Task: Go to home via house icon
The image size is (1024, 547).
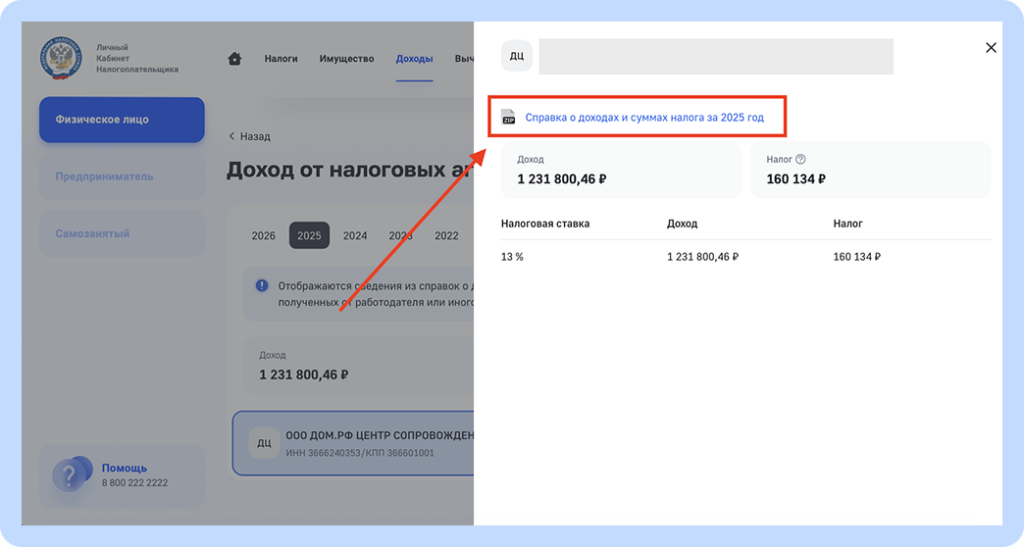Action: click(234, 59)
